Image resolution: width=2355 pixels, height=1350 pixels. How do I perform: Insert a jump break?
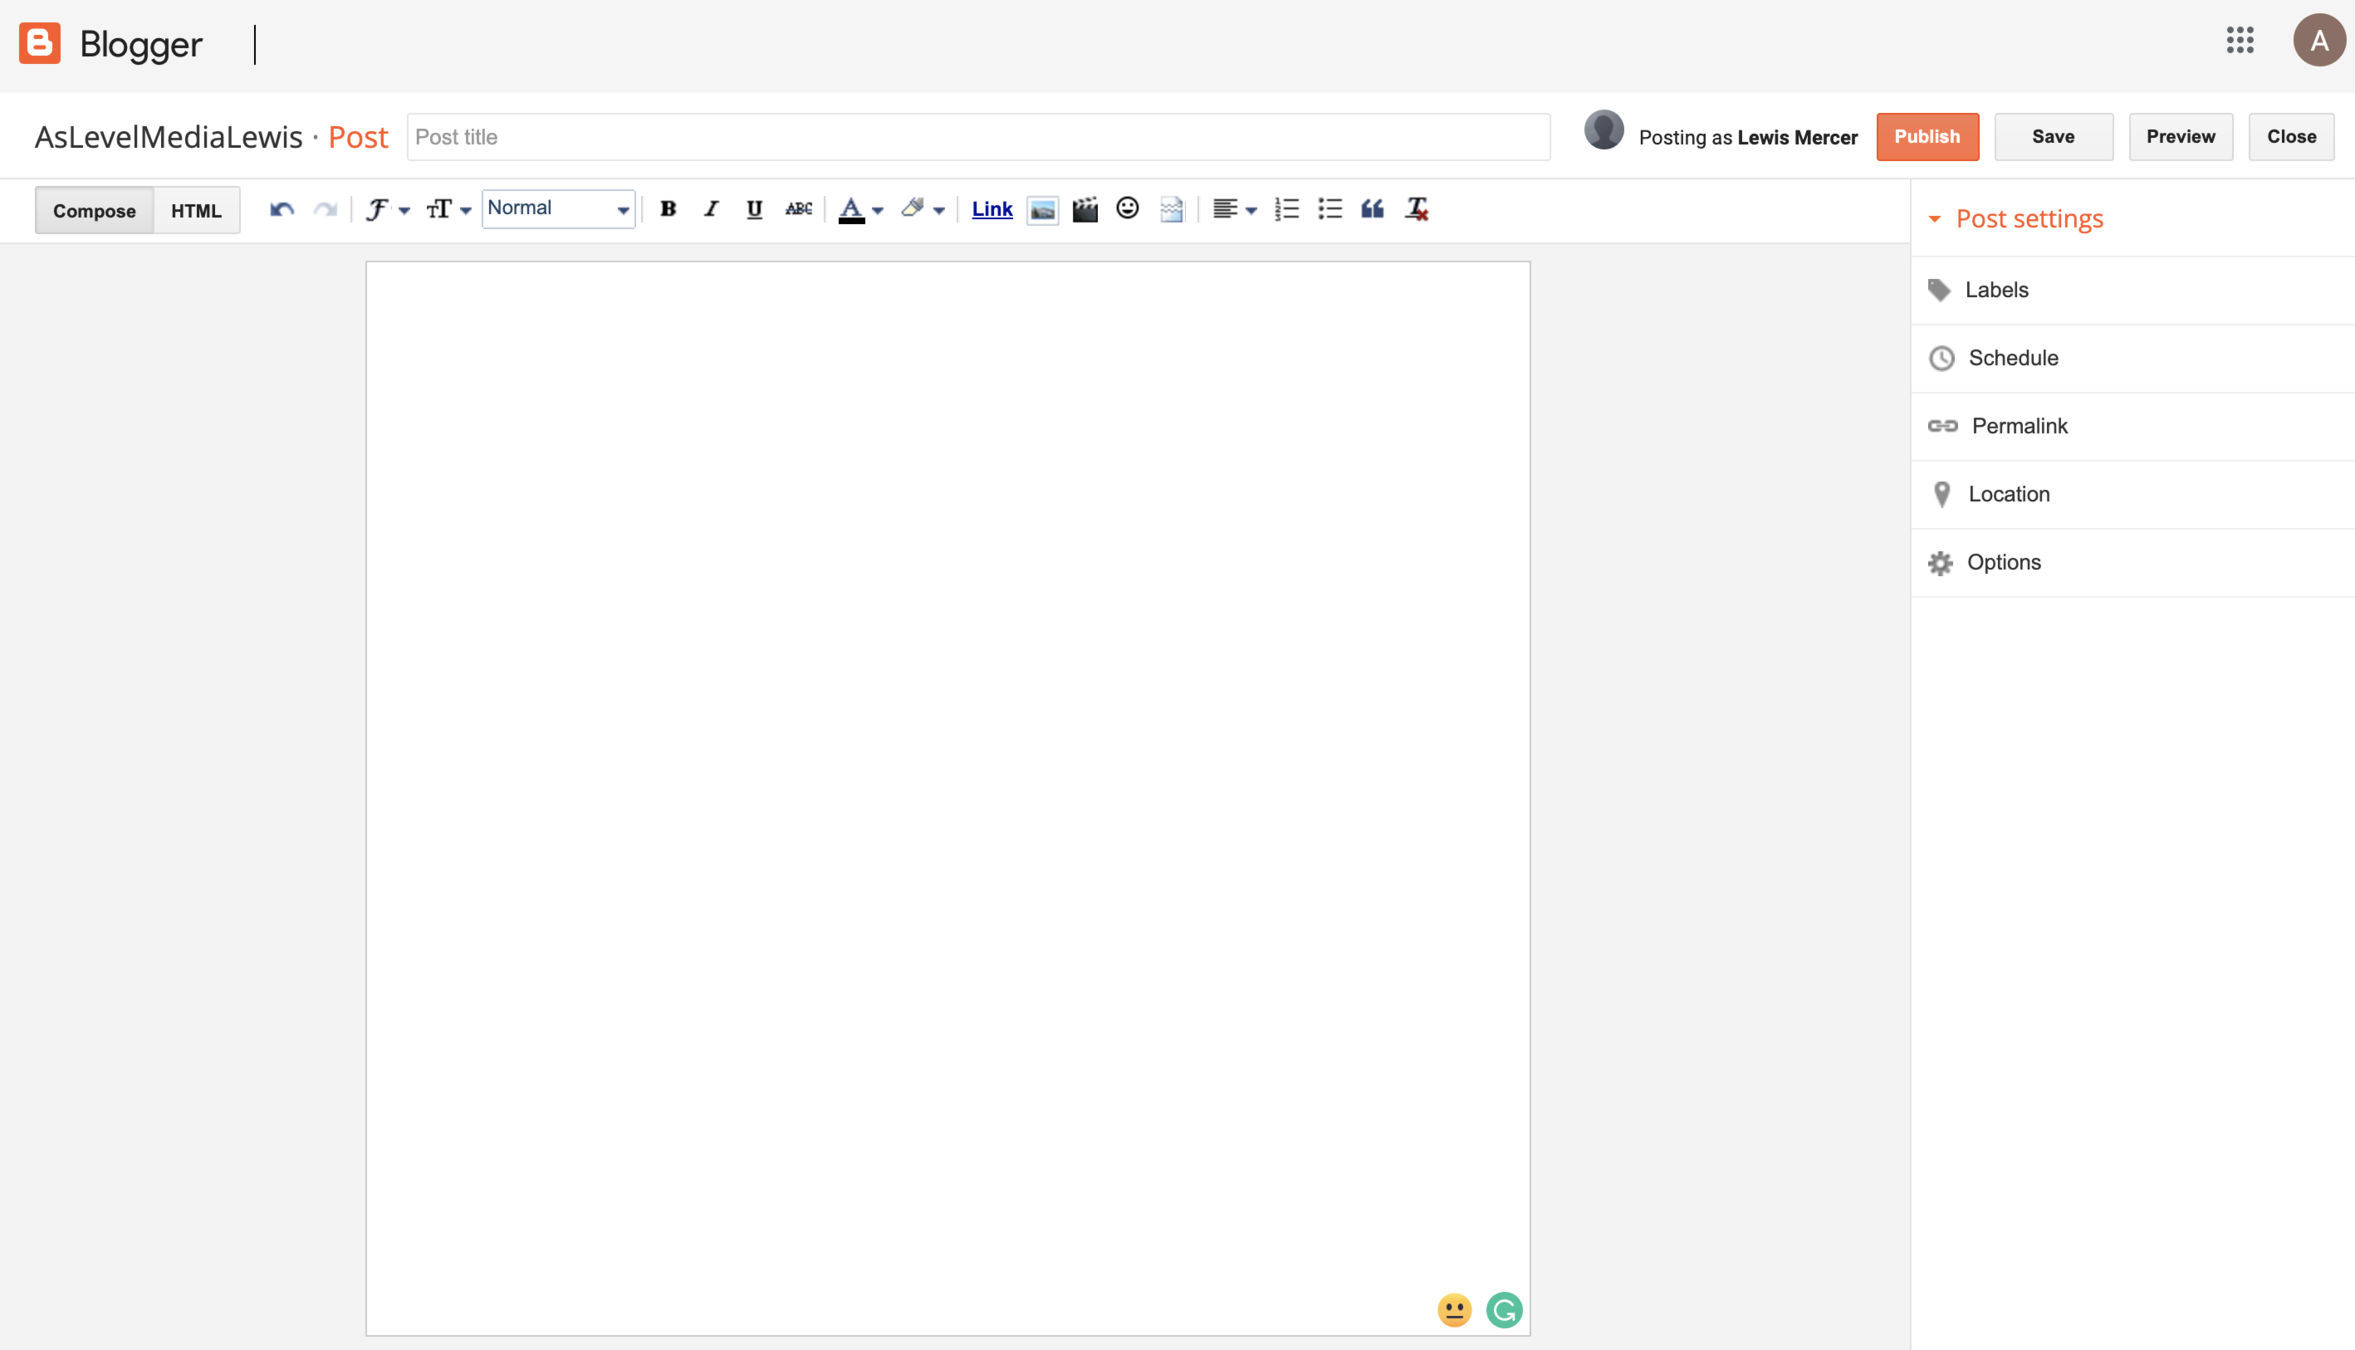[x=1171, y=209]
